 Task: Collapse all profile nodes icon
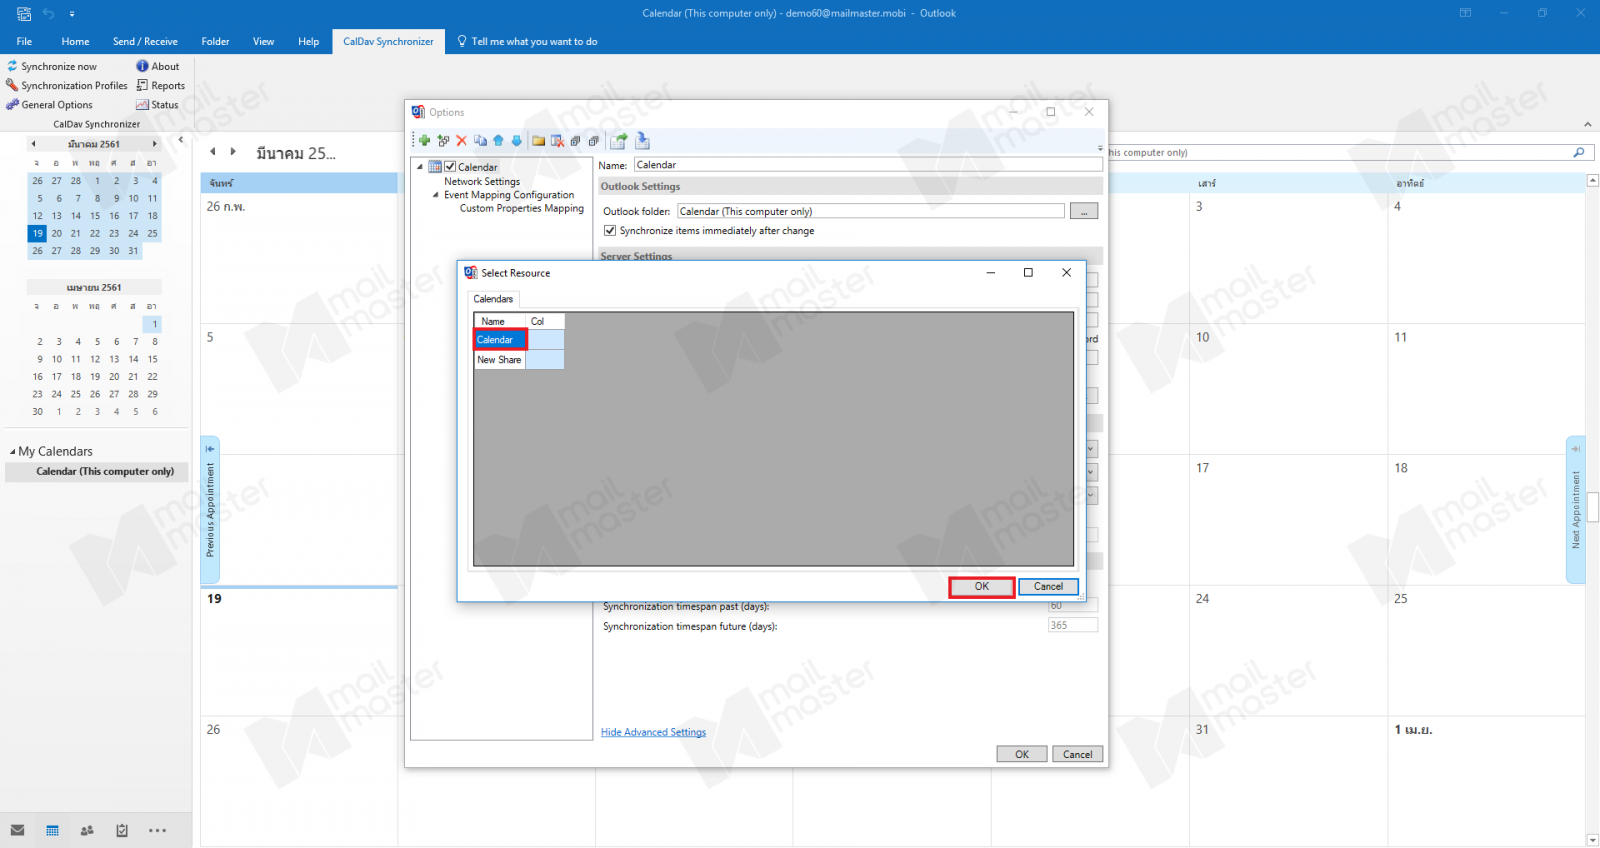(594, 141)
